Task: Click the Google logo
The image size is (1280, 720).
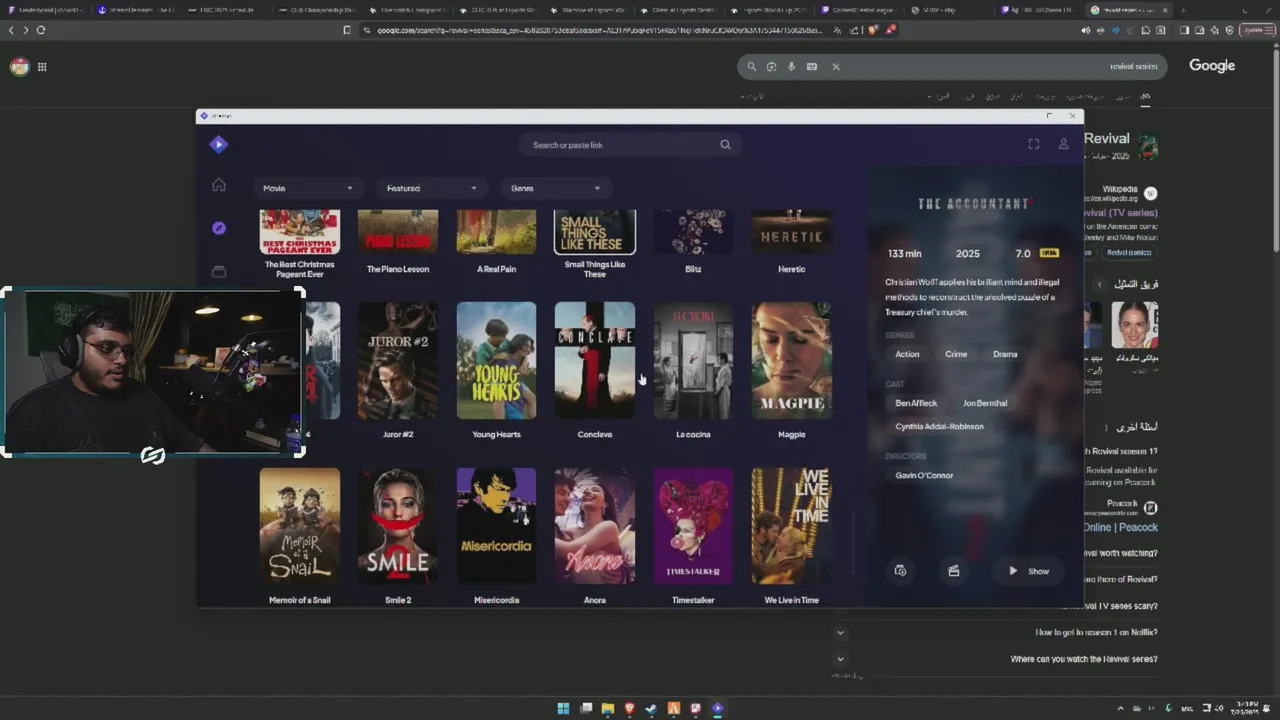Action: coord(1212,66)
